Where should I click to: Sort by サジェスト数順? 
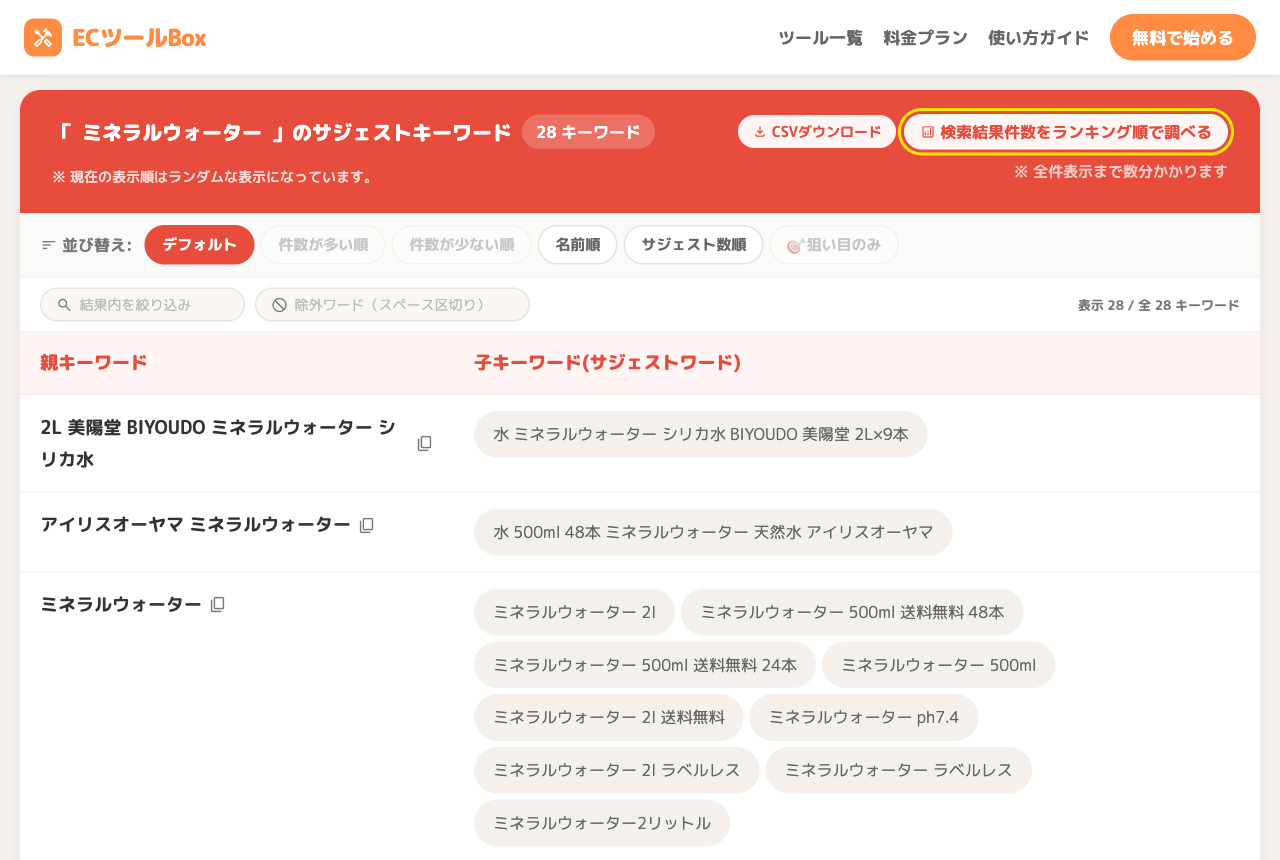click(693, 245)
